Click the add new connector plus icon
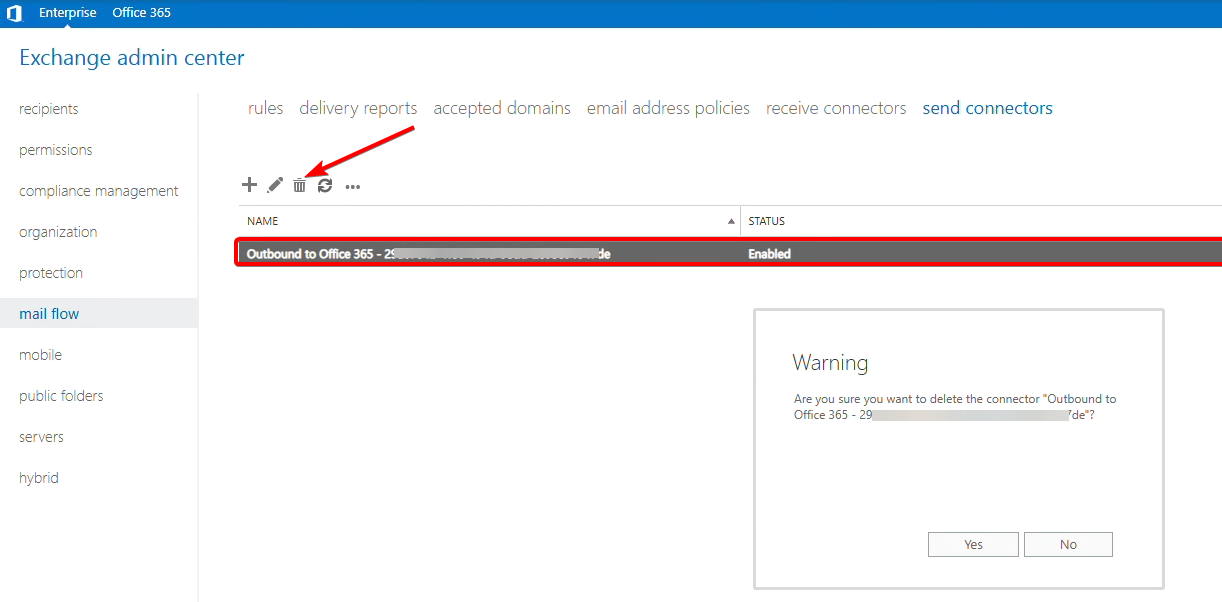Viewport: 1222px width, 602px height. click(250, 185)
